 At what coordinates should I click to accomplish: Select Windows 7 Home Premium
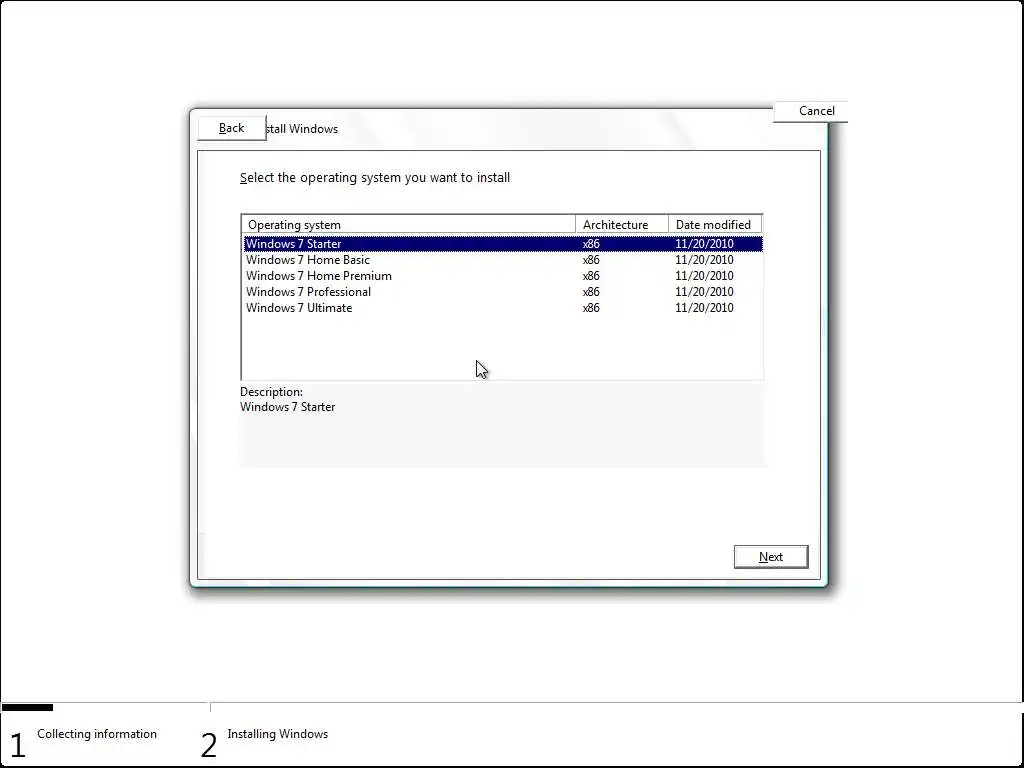coord(503,276)
